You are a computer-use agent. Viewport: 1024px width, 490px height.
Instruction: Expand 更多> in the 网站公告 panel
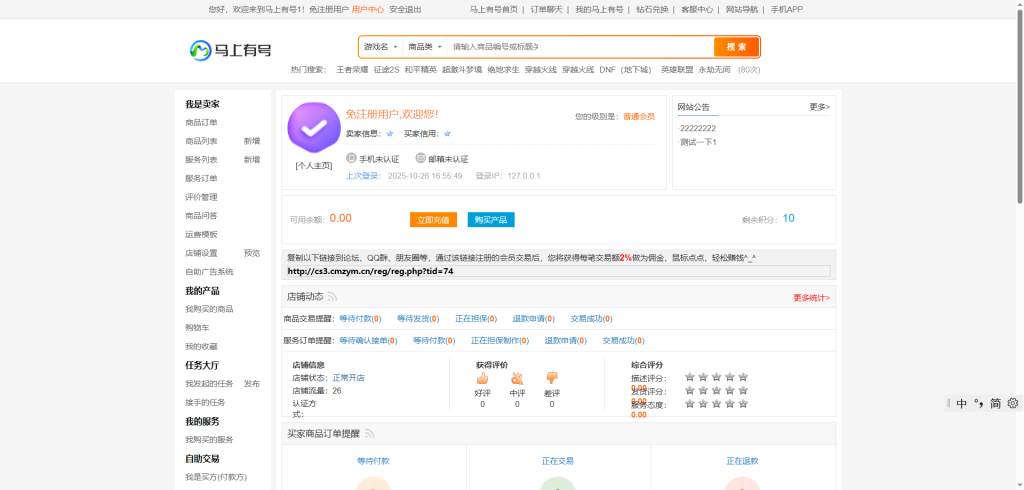point(819,106)
